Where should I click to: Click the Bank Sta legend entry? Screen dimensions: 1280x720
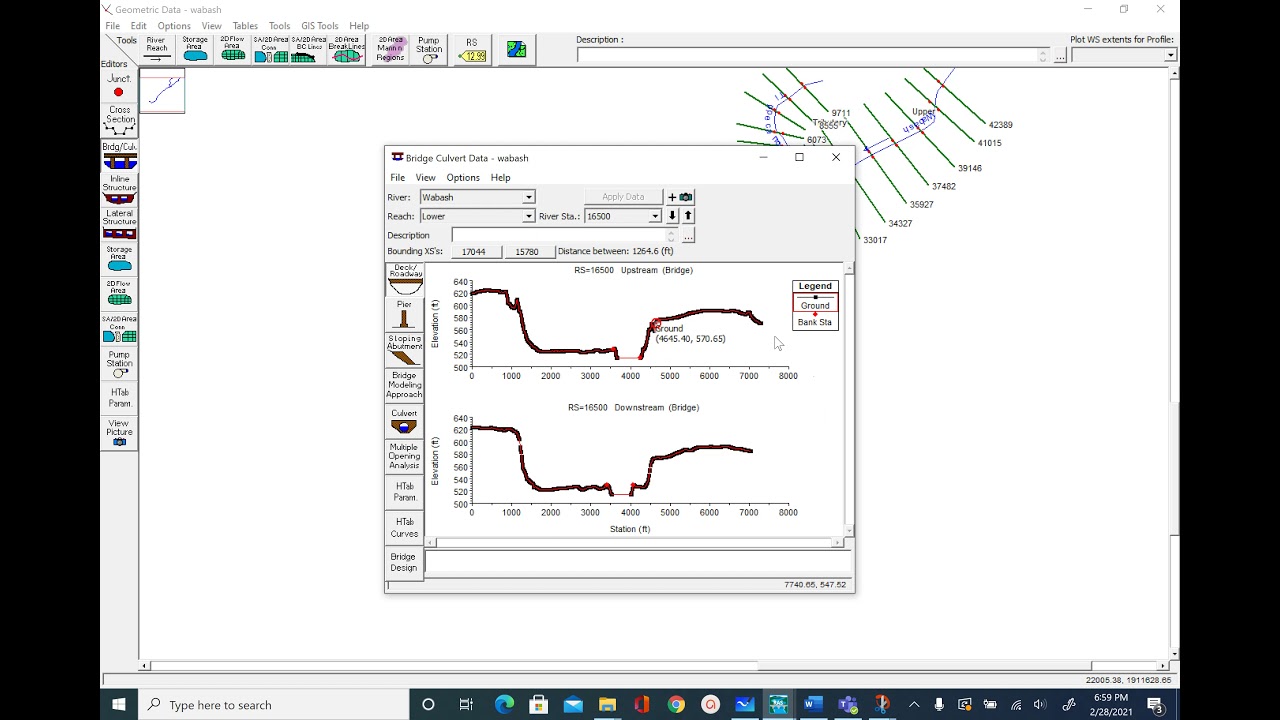[x=815, y=319]
